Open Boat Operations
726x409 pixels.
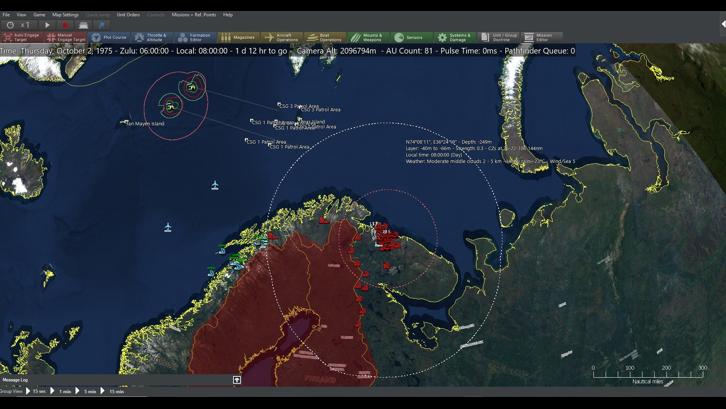(325, 38)
